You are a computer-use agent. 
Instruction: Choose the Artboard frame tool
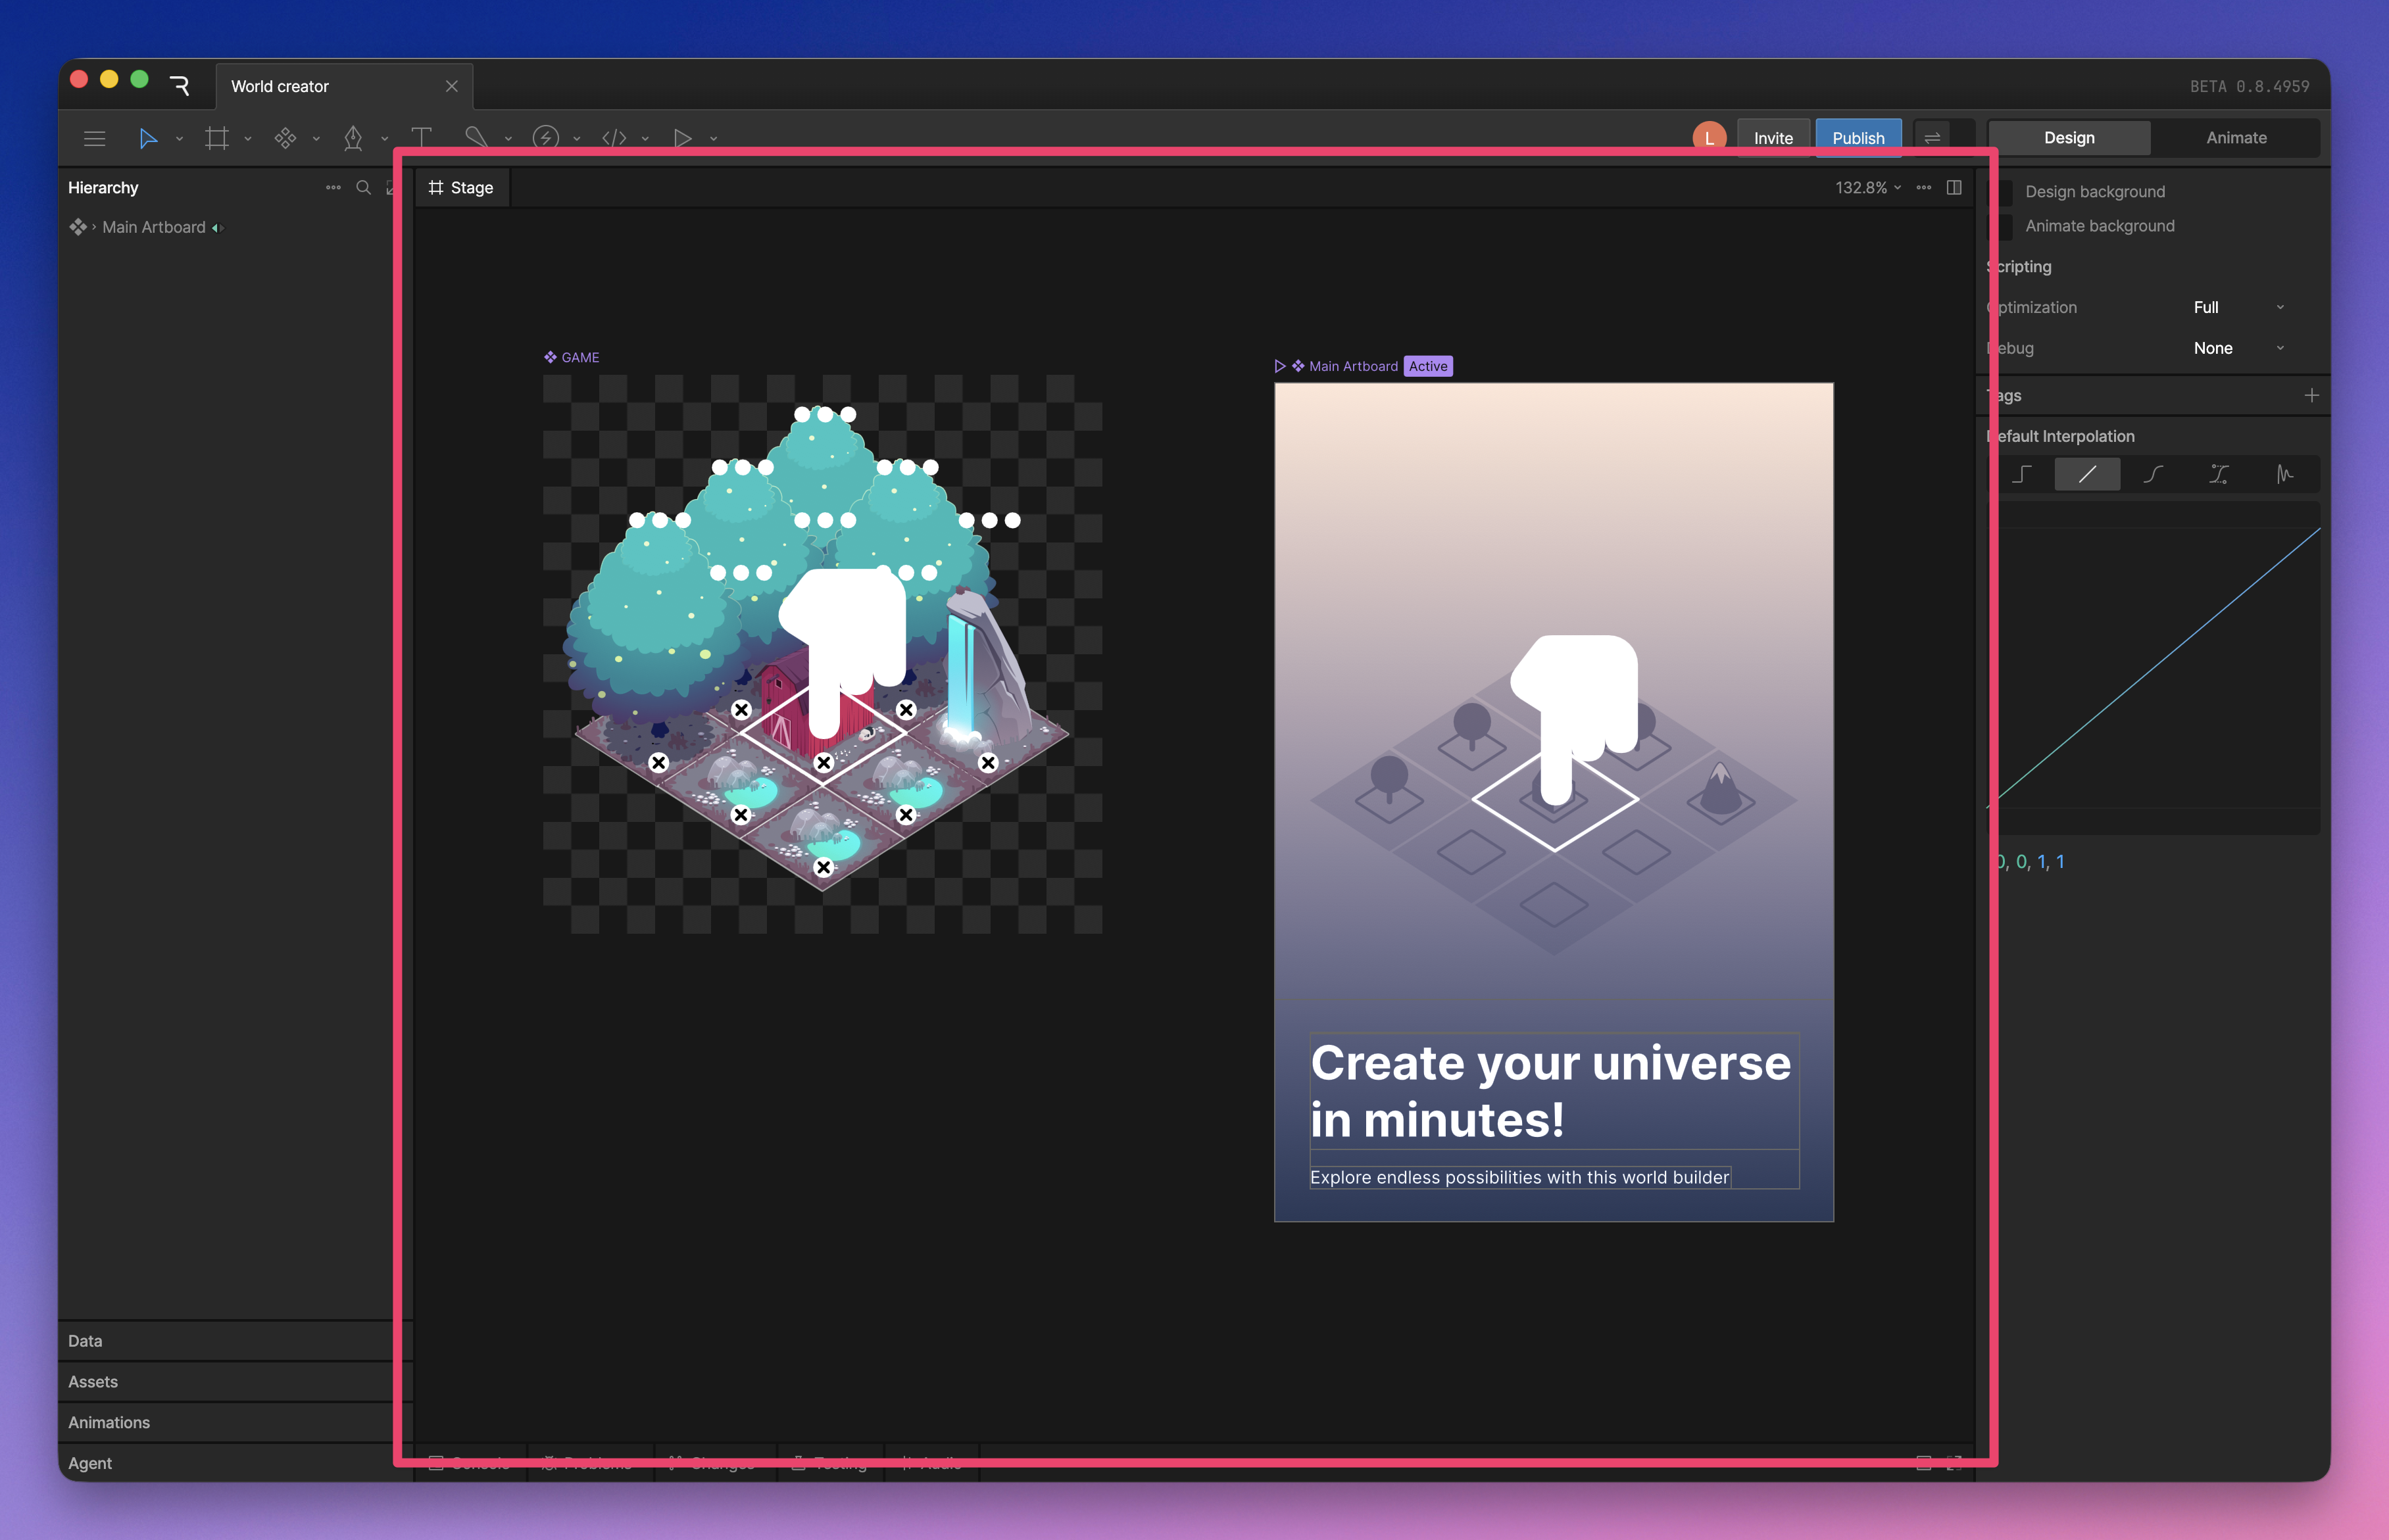[x=217, y=138]
